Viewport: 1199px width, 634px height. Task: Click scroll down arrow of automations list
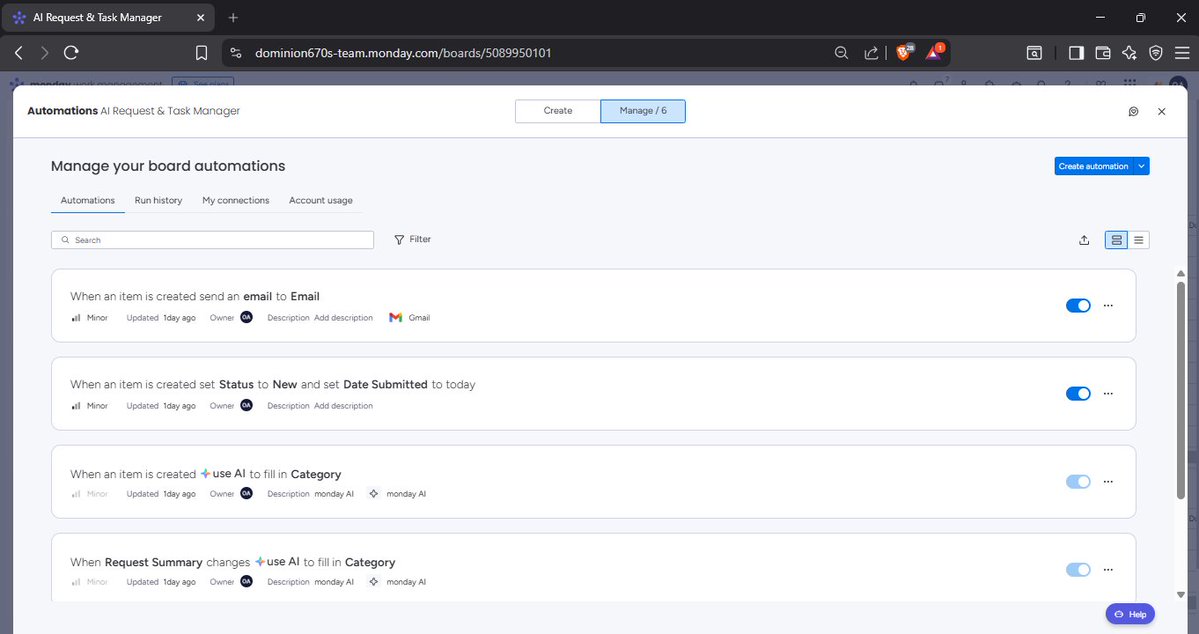click(1181, 594)
